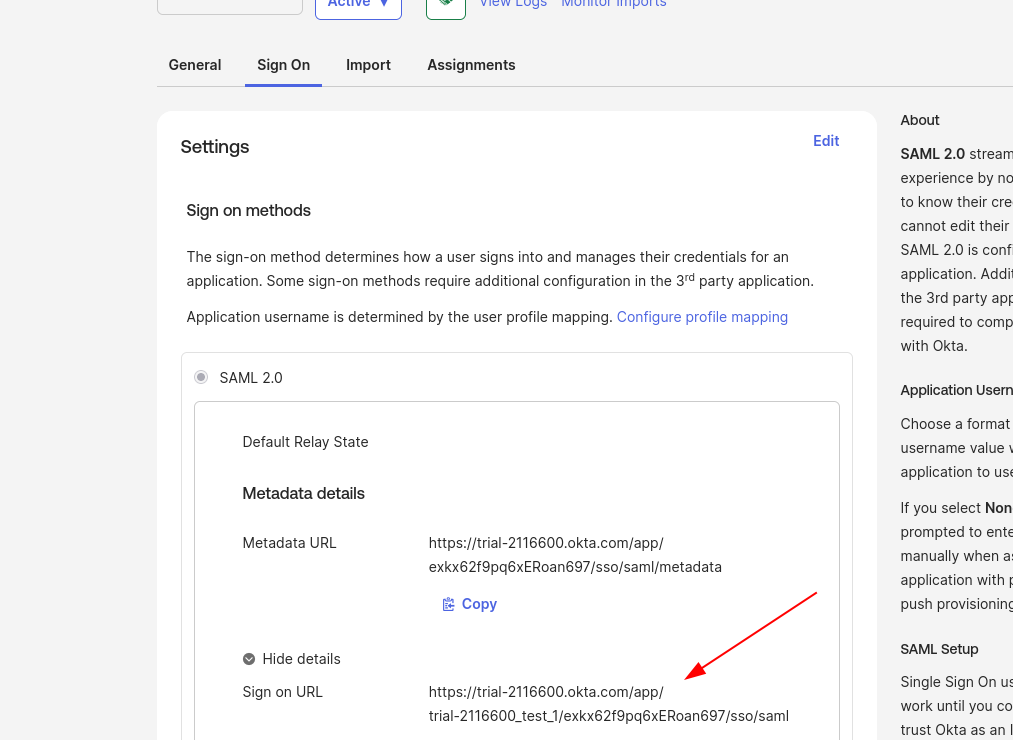Open the Import tab
Image resolution: width=1013 pixels, height=740 pixels.
[368, 65]
